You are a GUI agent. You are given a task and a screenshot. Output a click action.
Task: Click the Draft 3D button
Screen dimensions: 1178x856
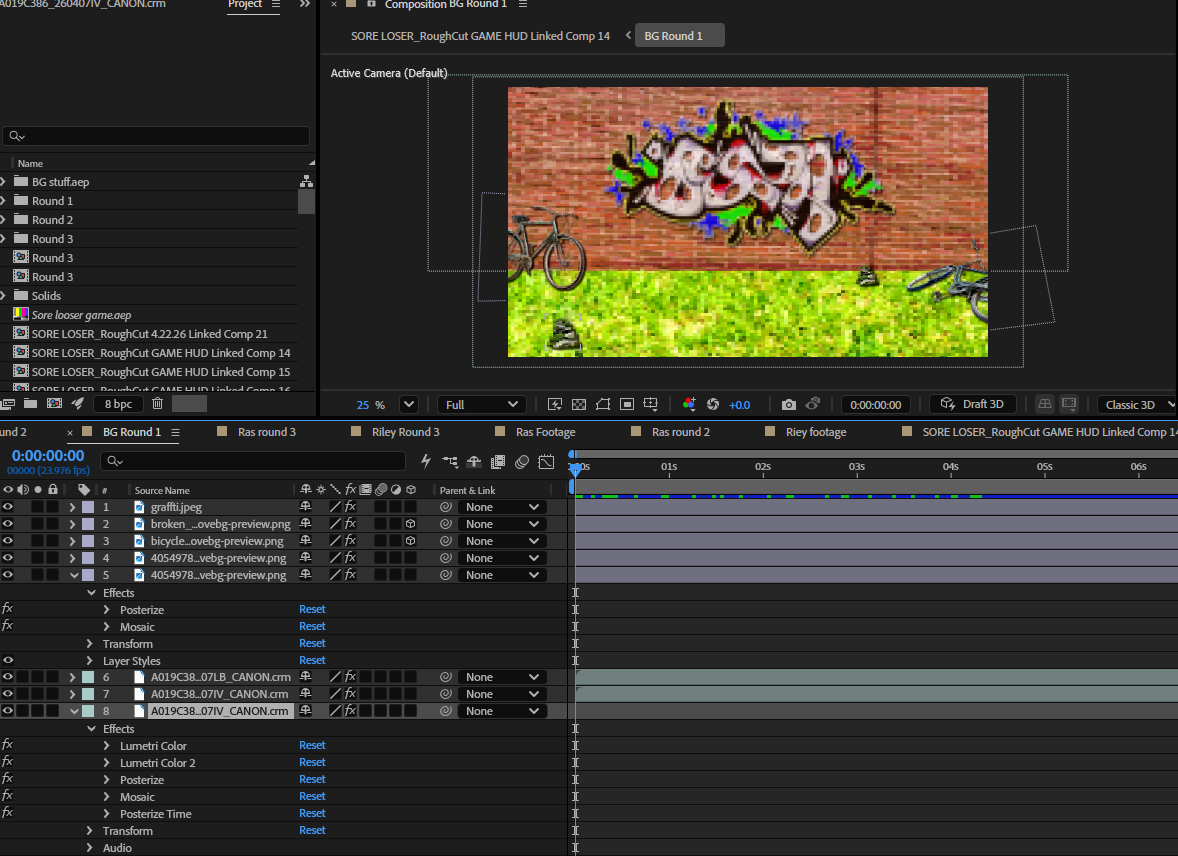pos(973,404)
